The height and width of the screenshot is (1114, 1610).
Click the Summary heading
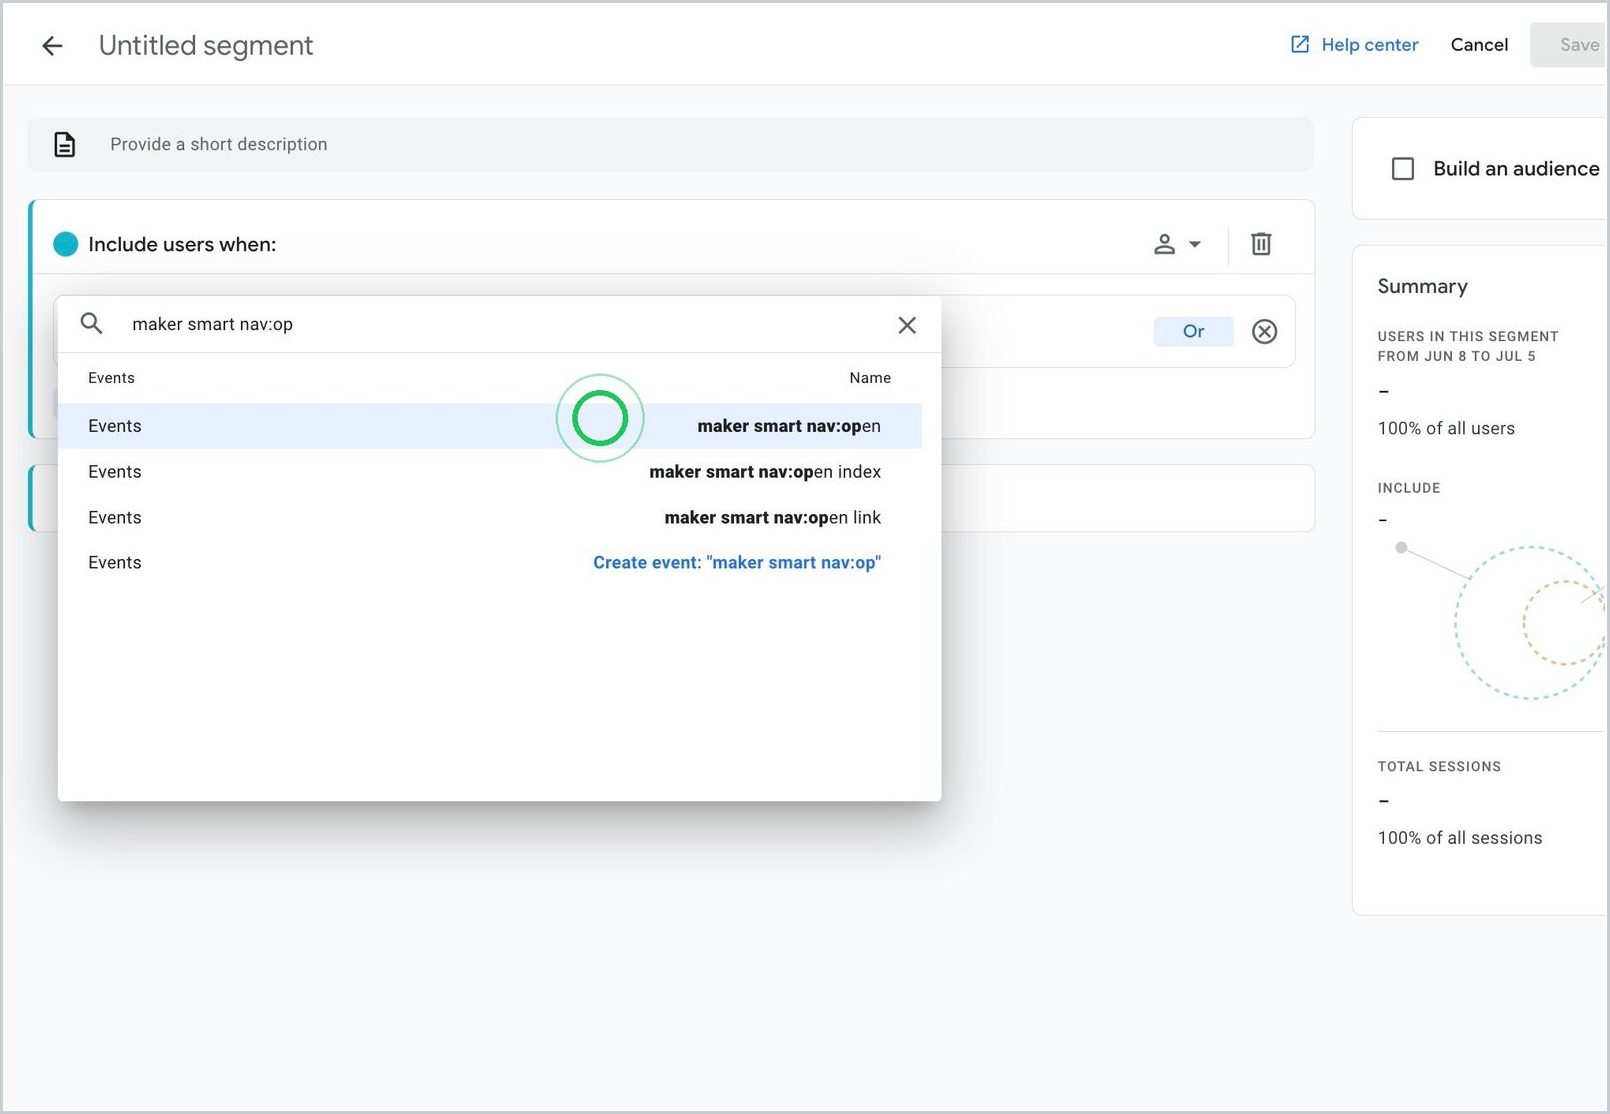(1422, 286)
